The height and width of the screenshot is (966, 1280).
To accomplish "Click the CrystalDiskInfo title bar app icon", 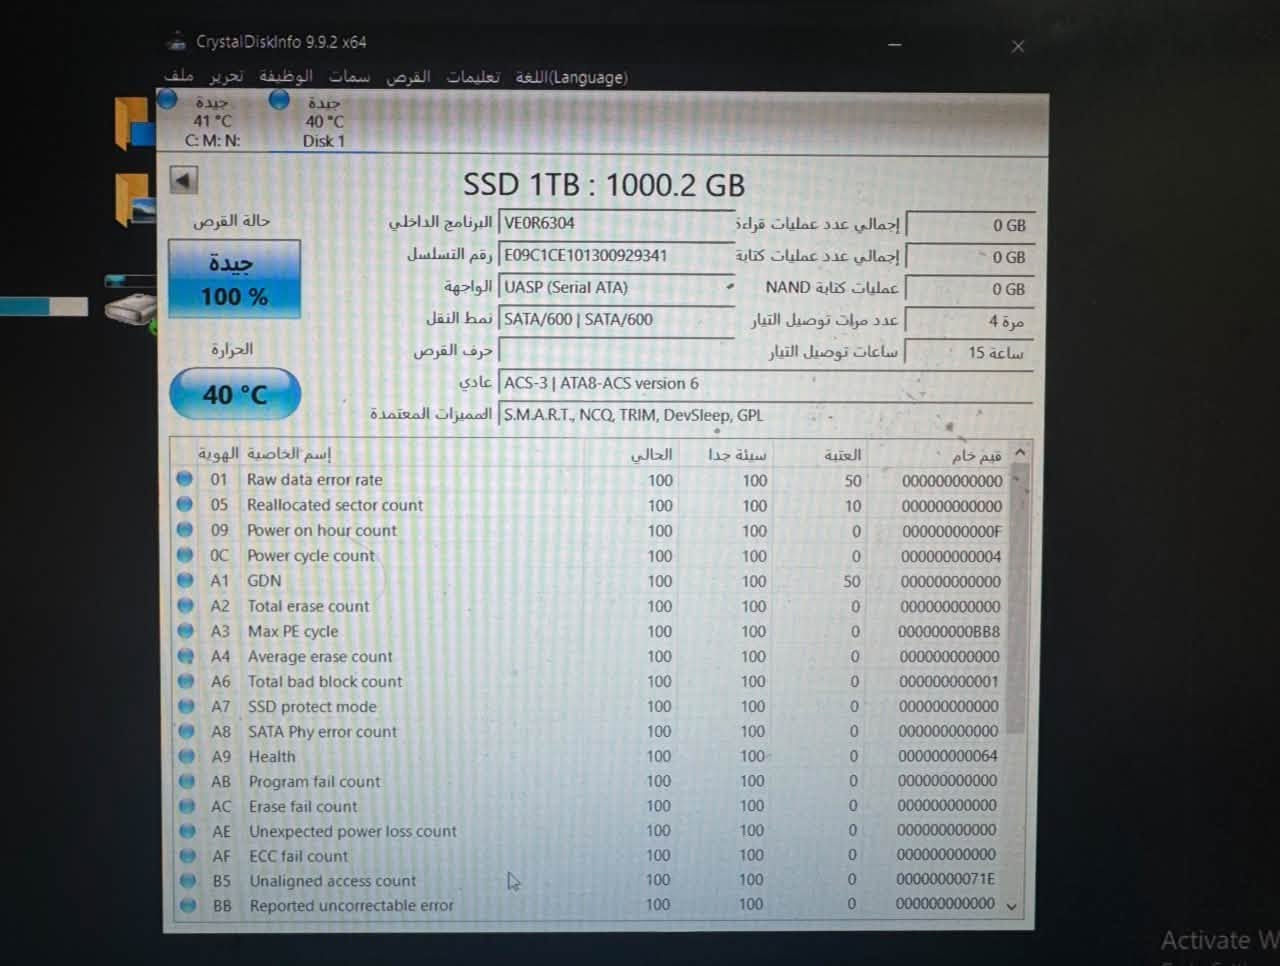I will tap(177, 42).
